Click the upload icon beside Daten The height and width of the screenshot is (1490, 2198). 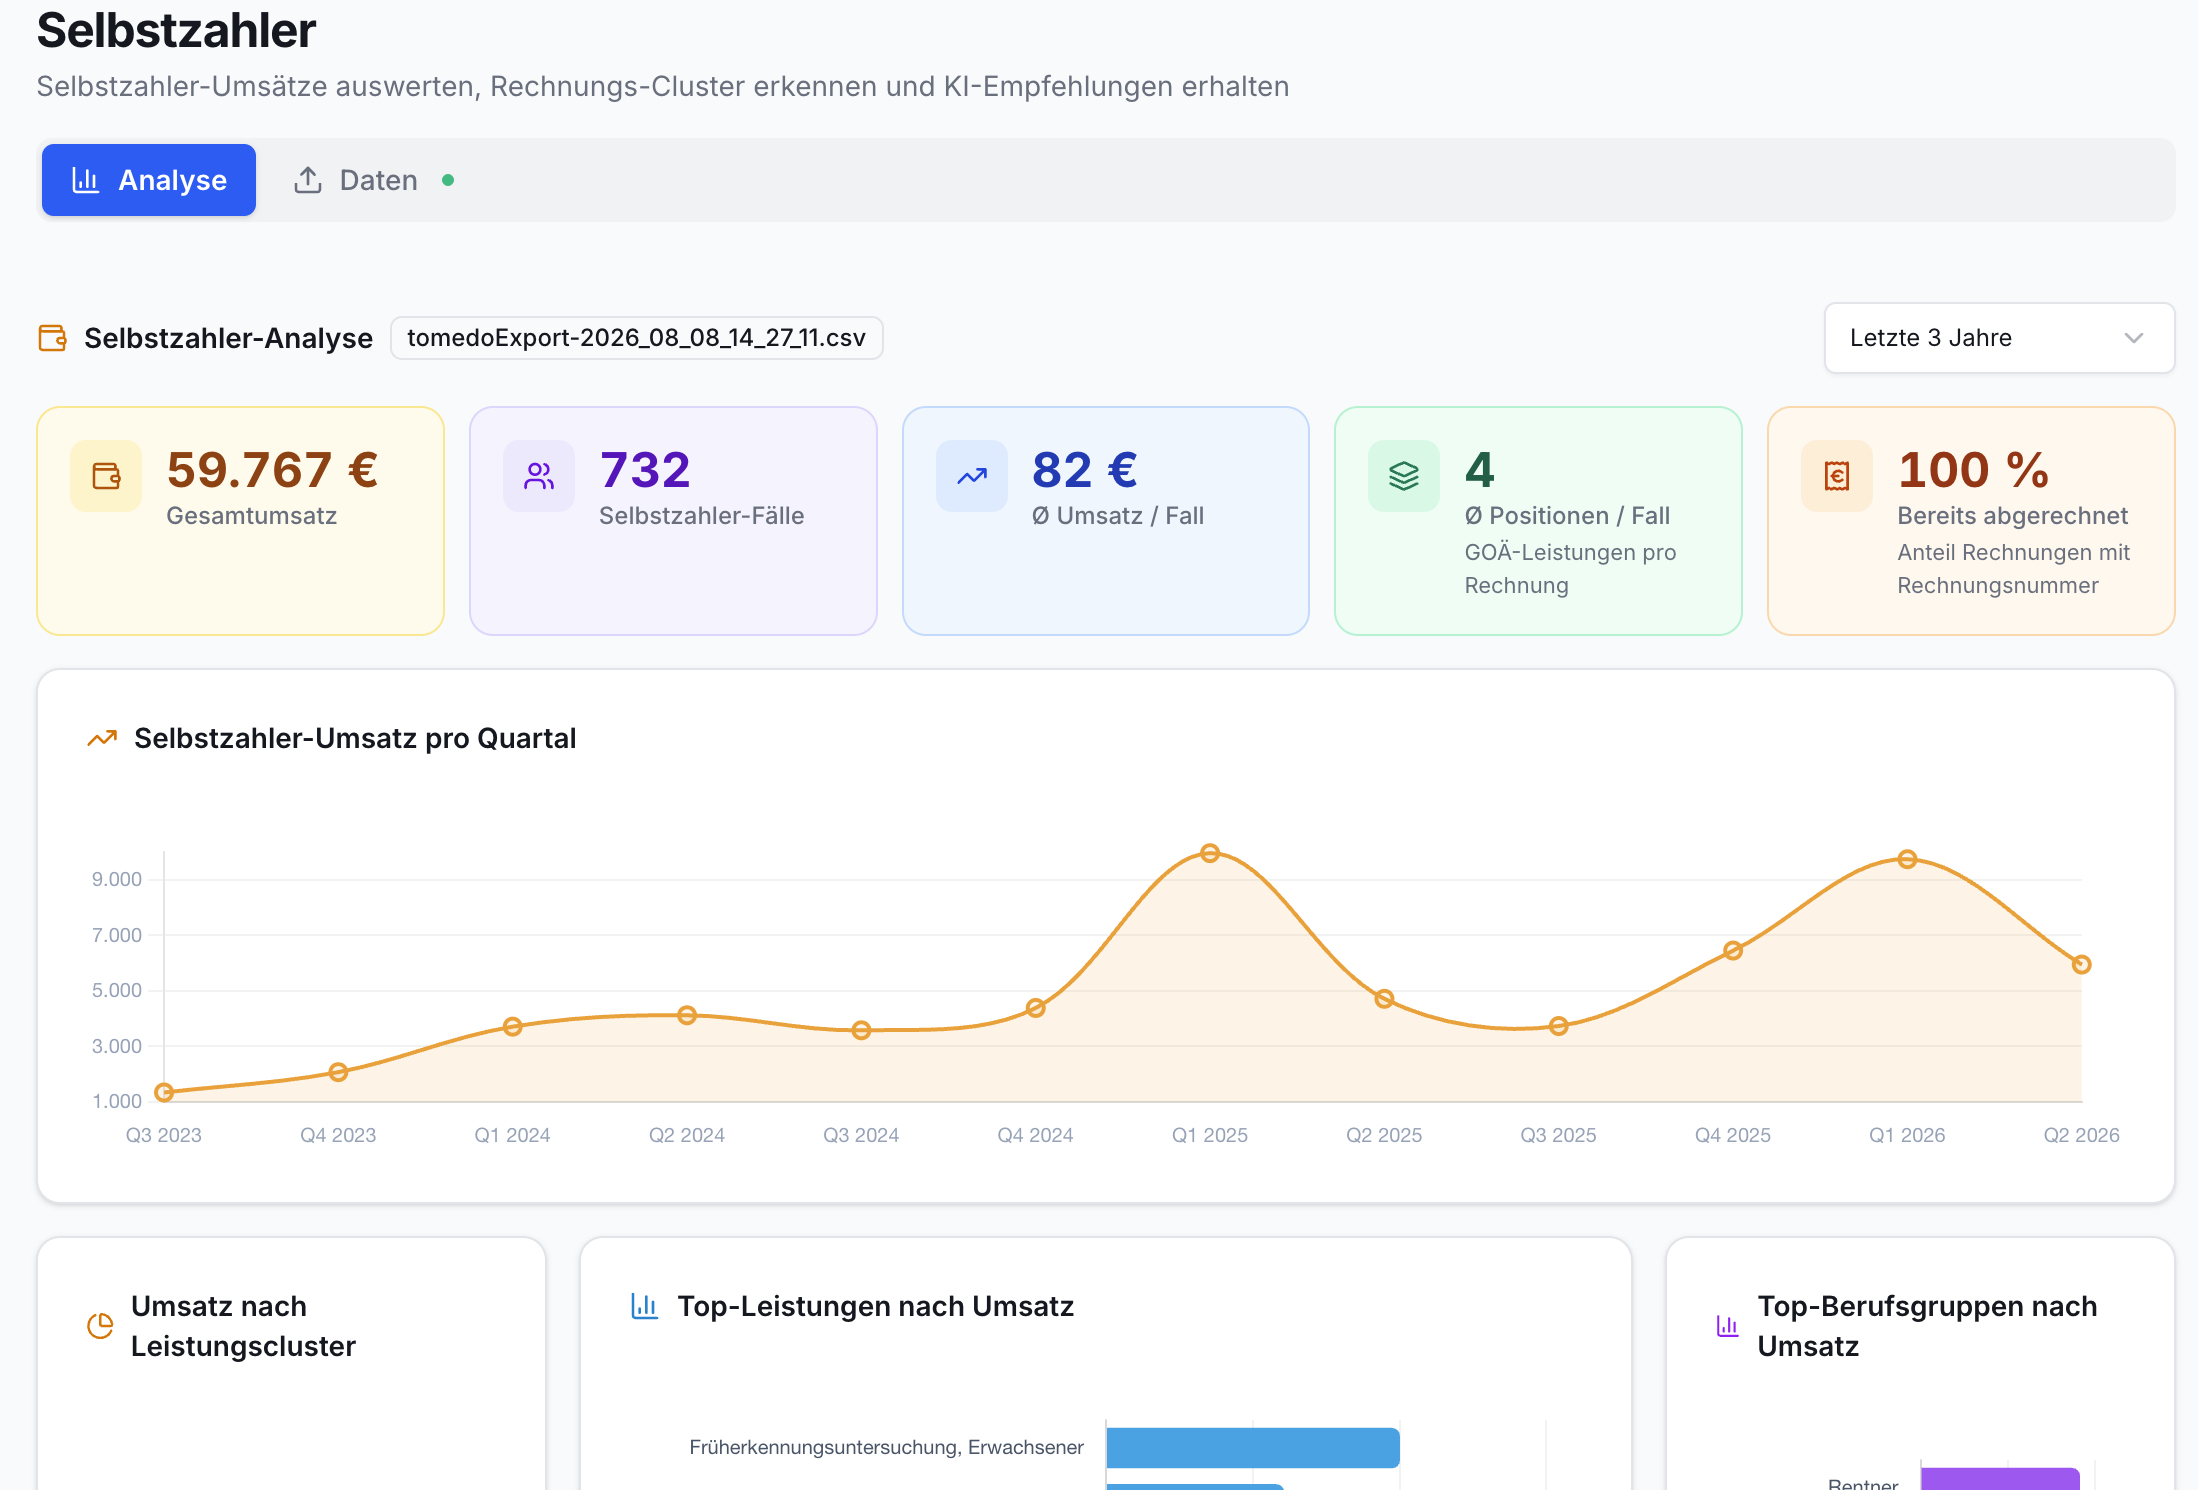[x=308, y=180]
